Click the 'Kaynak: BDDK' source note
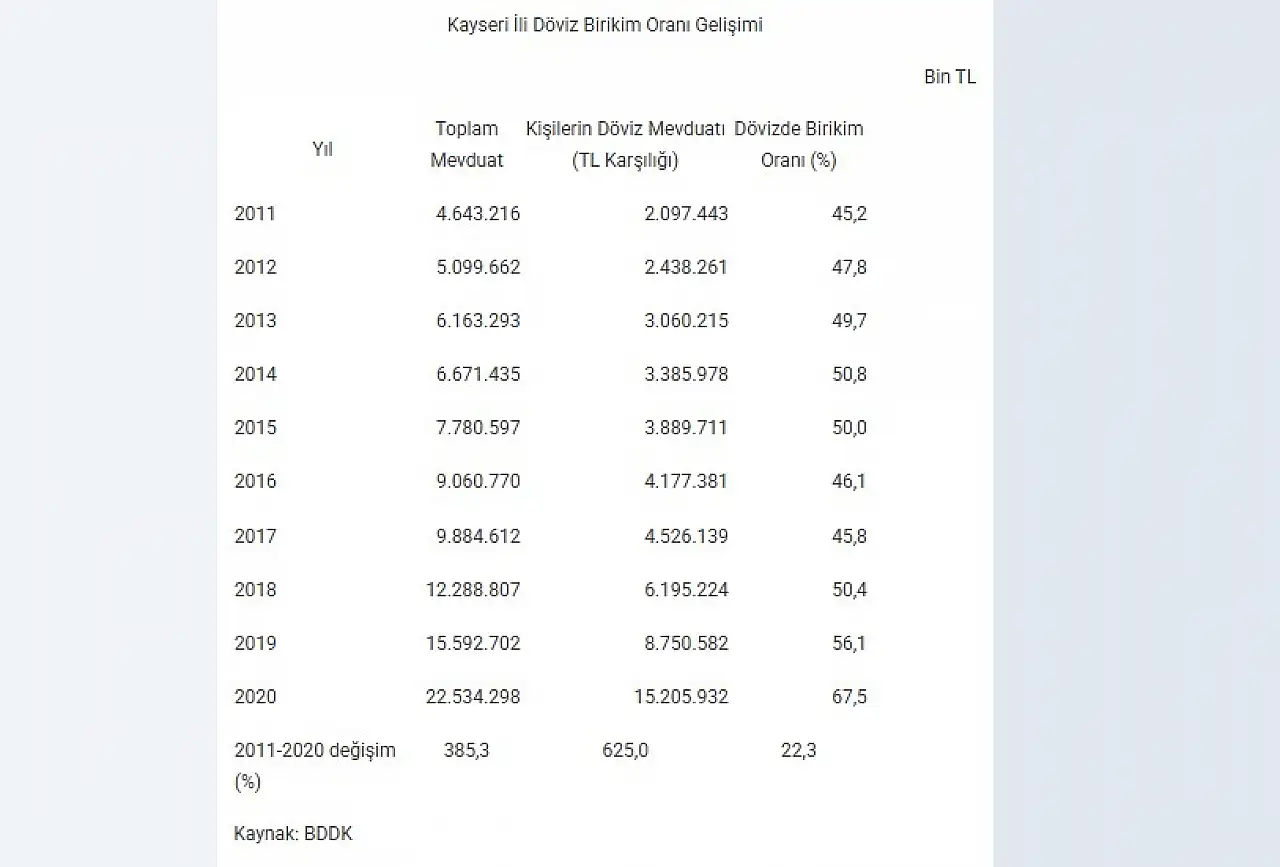 tap(293, 833)
